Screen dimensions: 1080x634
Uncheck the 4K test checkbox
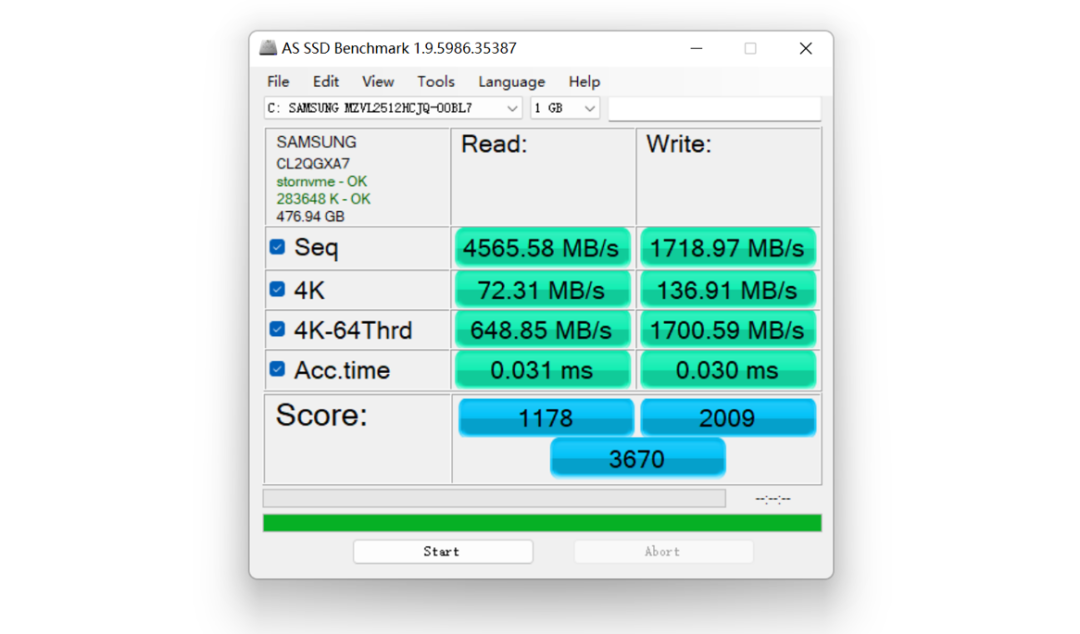pyautogui.click(x=278, y=289)
